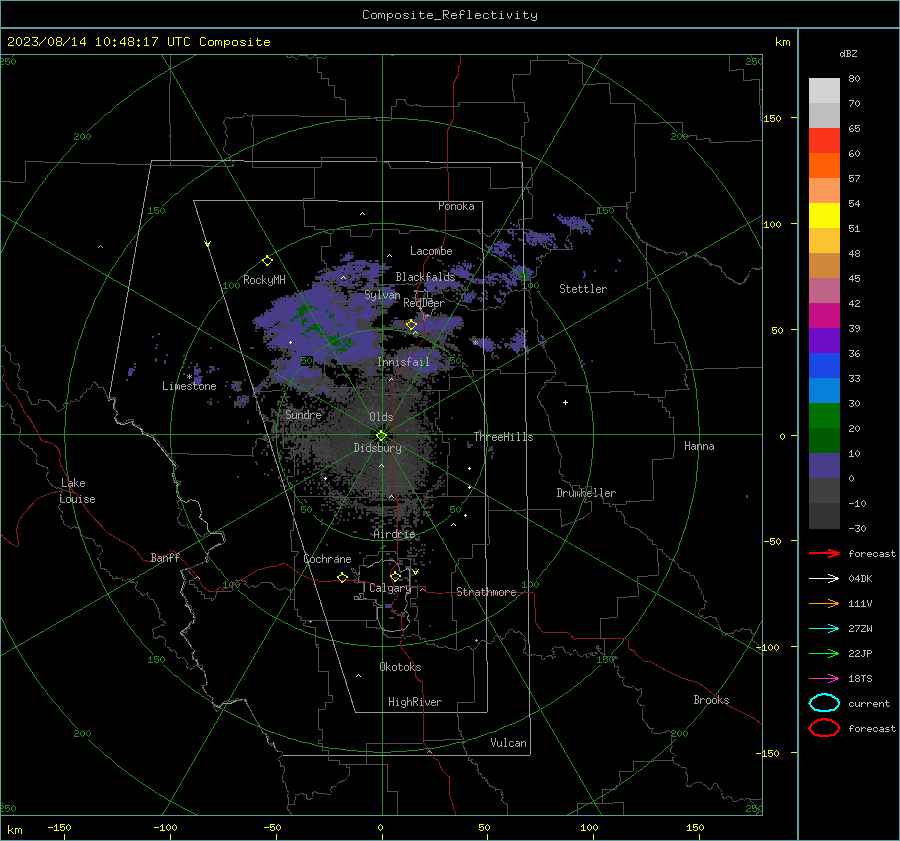Viewport: 900px width, 841px height.
Task: Click the red forecast ellipse icon
Action: coord(824,728)
